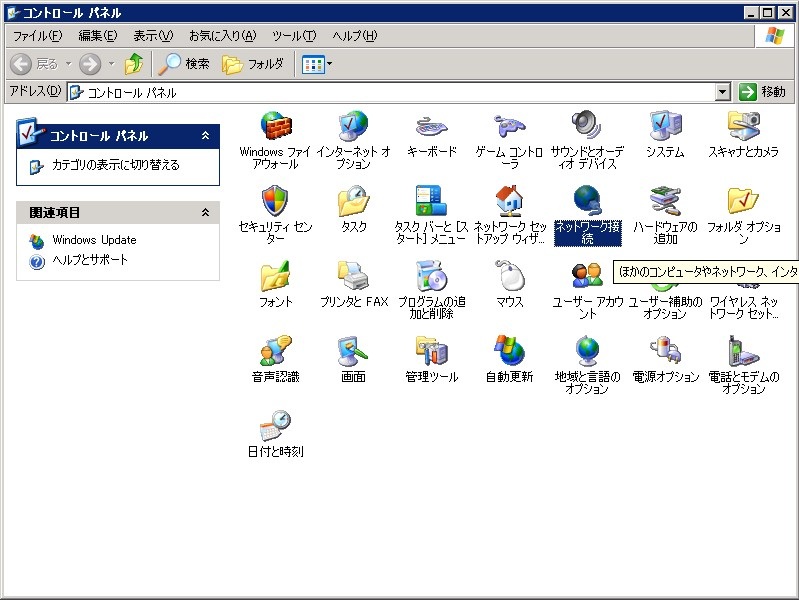Open the 表示(V) menu
The height and width of the screenshot is (600, 799).
click(x=153, y=36)
